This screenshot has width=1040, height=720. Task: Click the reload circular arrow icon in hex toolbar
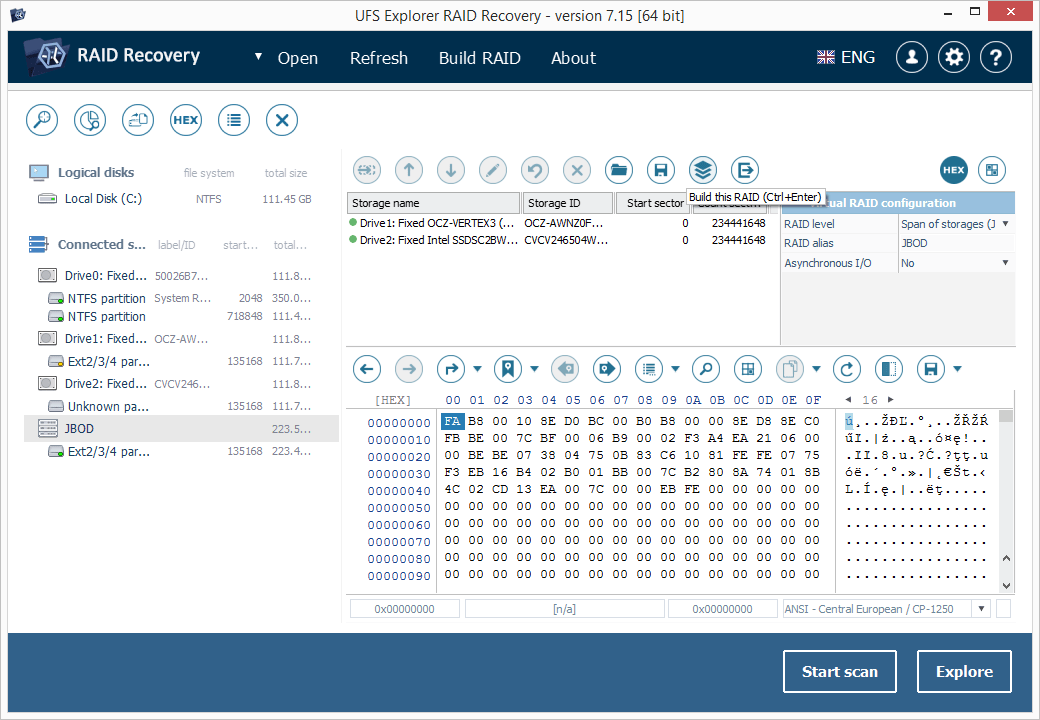coord(847,369)
